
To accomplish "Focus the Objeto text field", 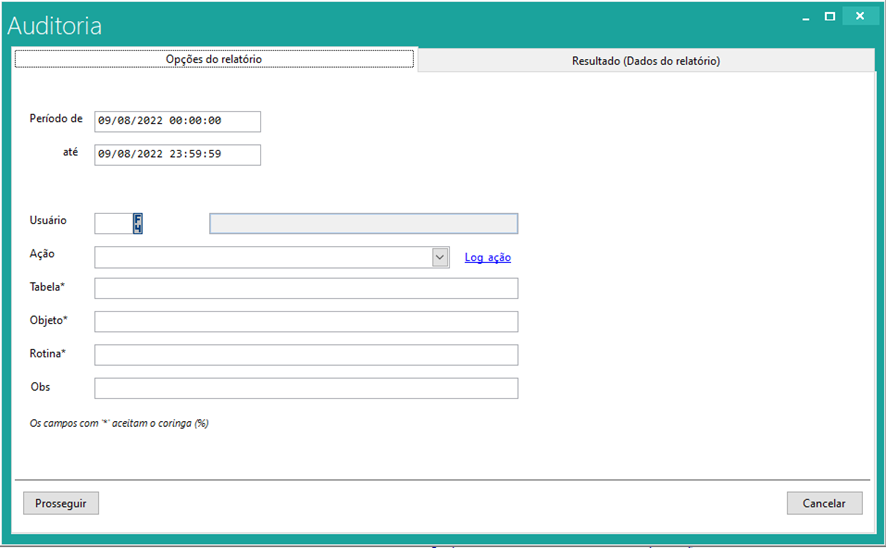I will (x=306, y=322).
